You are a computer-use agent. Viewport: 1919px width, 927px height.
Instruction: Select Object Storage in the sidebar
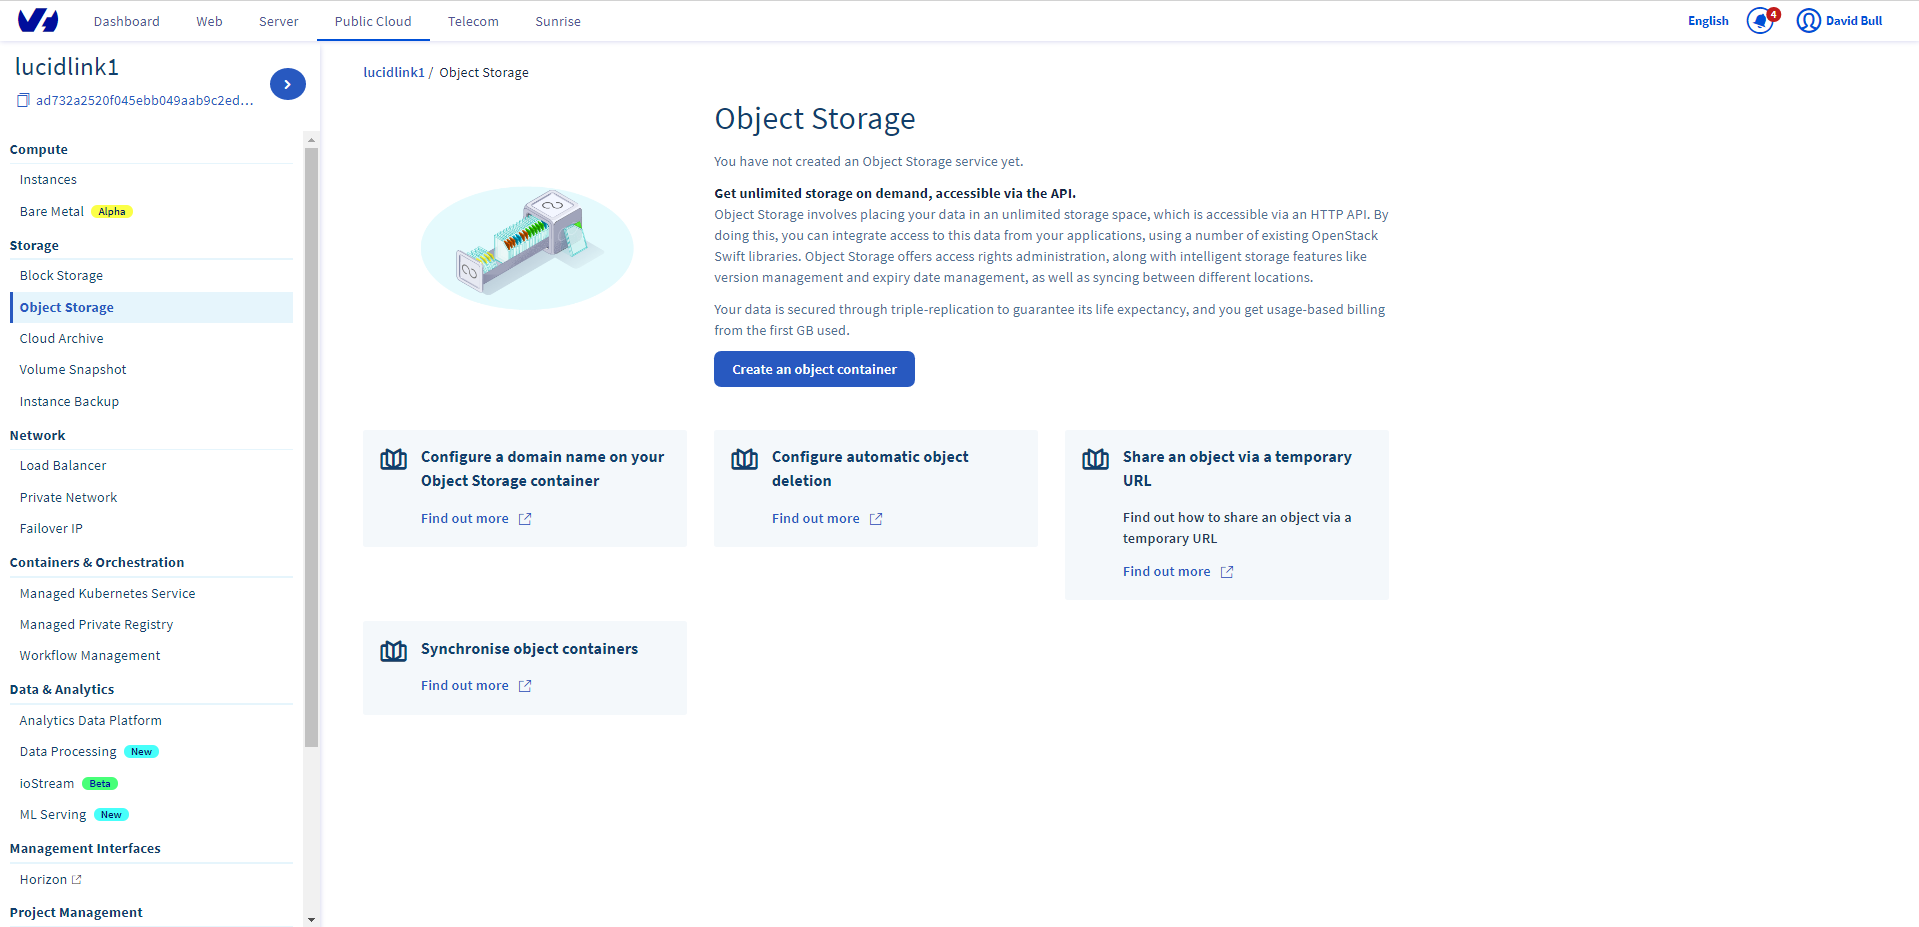[x=151, y=308]
